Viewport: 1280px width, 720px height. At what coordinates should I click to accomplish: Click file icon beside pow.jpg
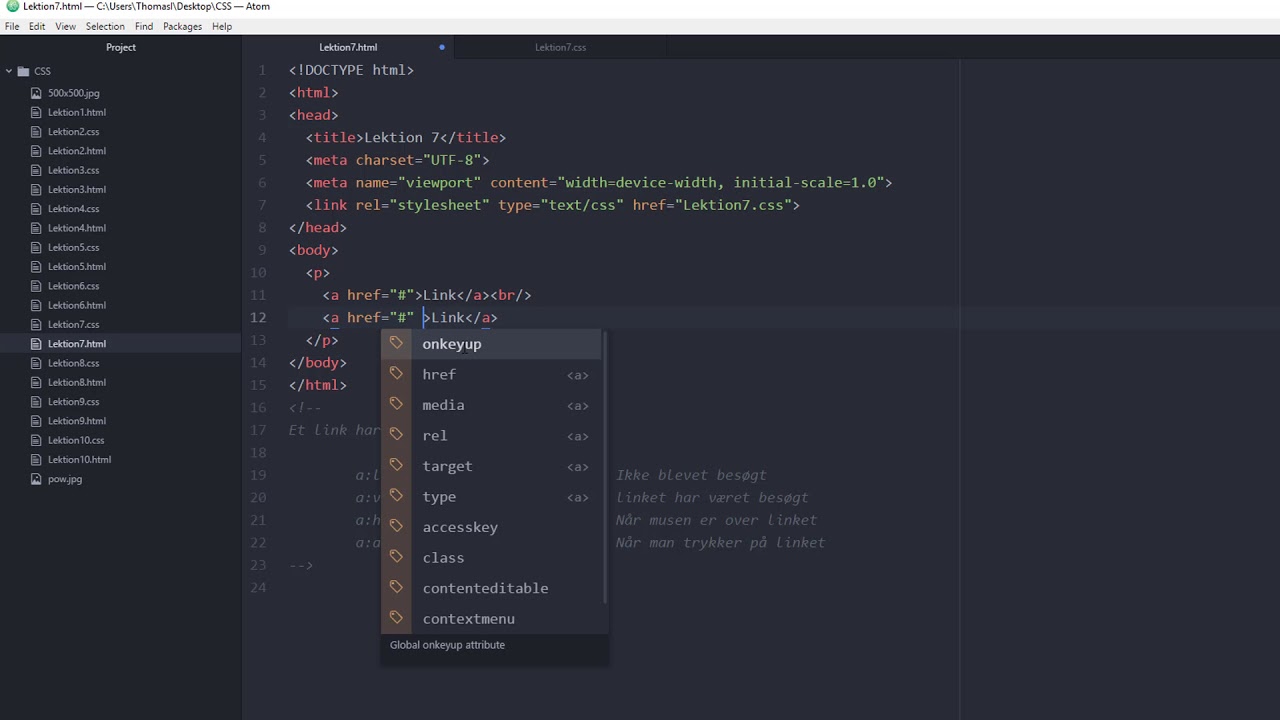37,479
